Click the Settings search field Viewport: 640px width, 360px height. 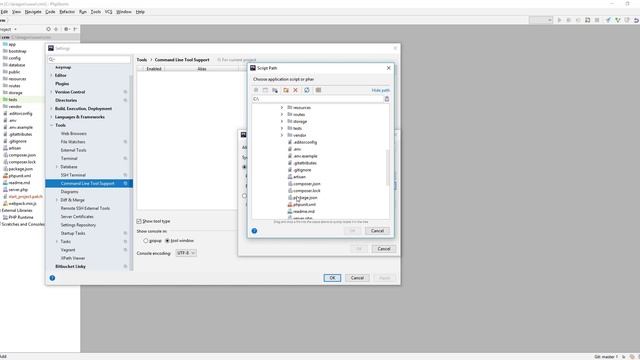pyautogui.click(x=89, y=60)
